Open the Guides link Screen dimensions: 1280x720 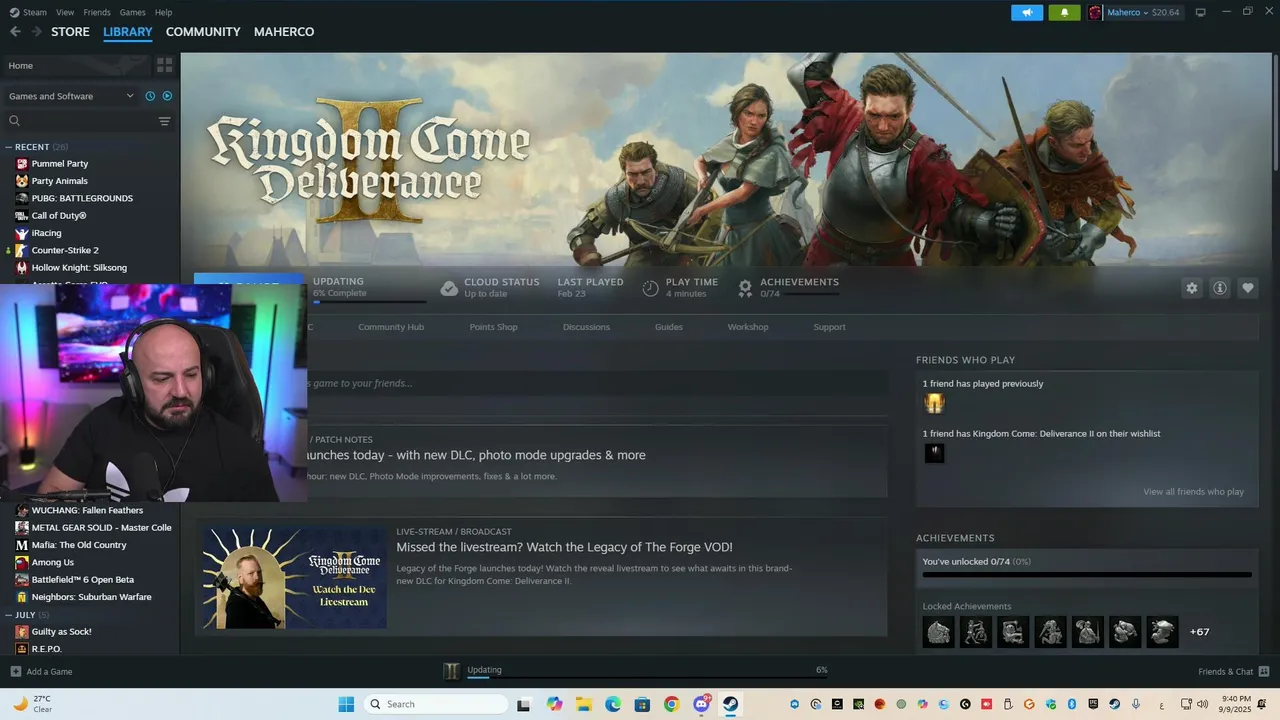[669, 327]
